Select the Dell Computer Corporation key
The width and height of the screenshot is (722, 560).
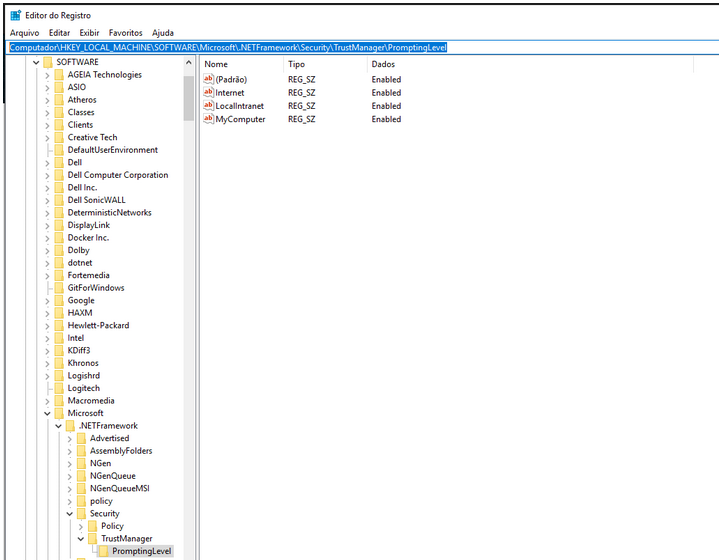(118, 175)
